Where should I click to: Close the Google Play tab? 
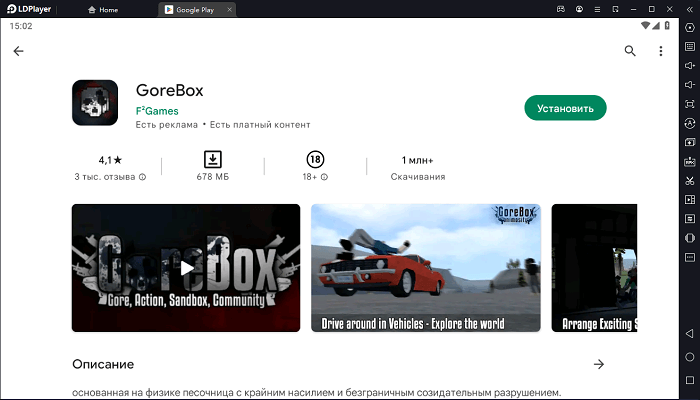click(229, 9)
